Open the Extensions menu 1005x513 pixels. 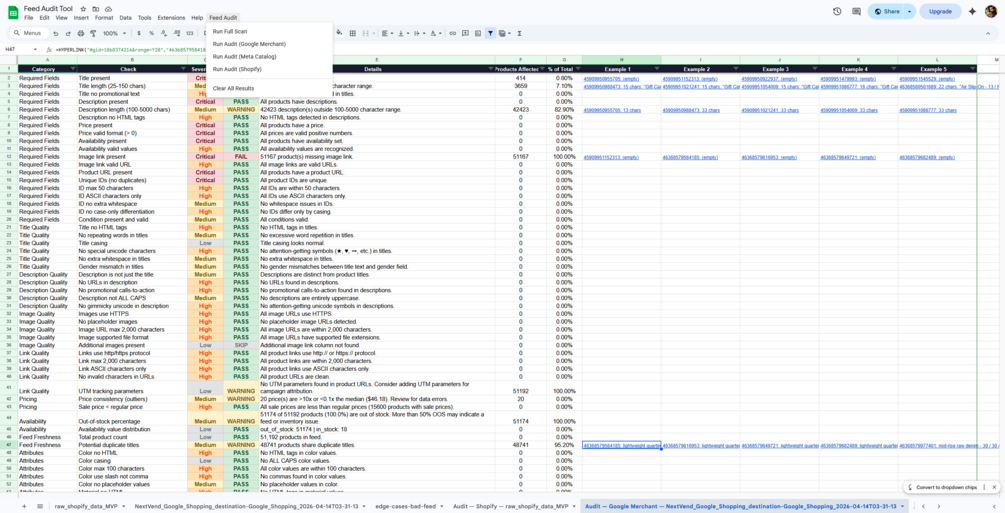point(171,18)
